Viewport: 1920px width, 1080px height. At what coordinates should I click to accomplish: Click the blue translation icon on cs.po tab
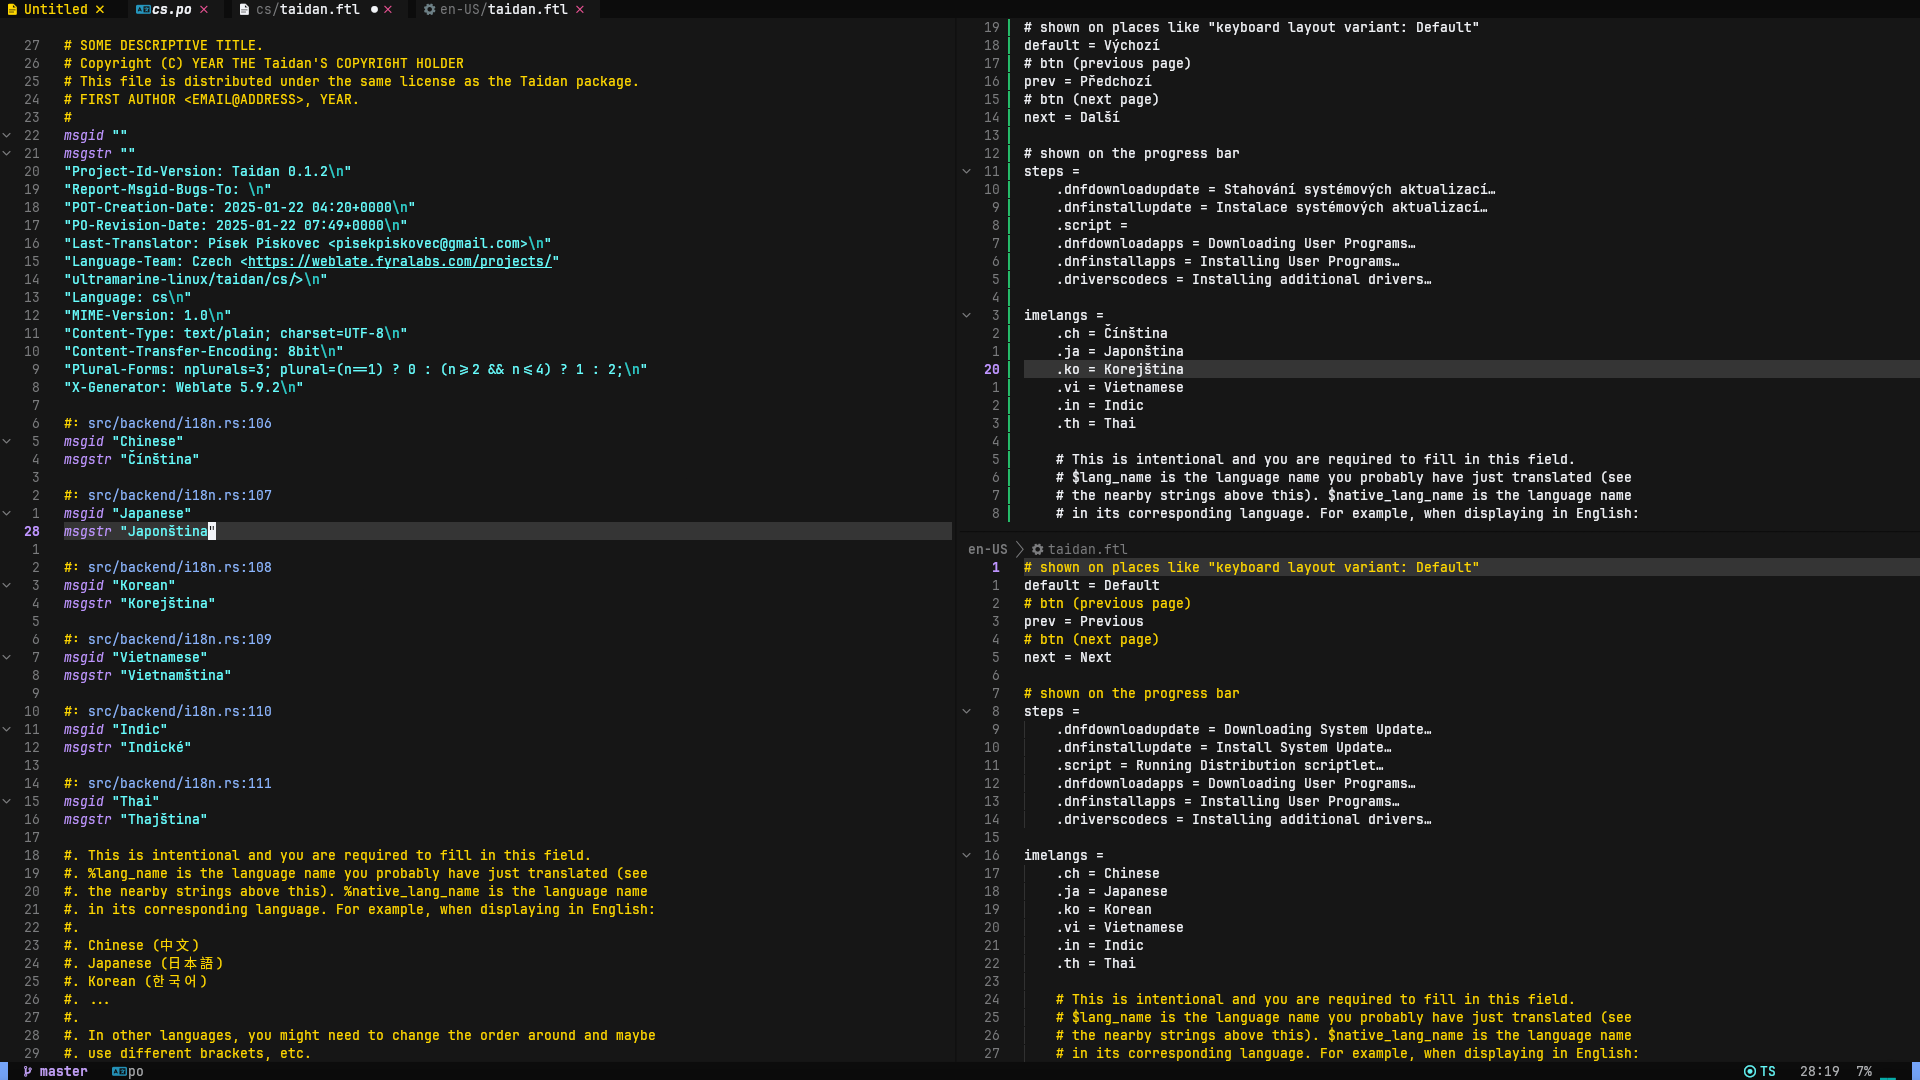(143, 9)
